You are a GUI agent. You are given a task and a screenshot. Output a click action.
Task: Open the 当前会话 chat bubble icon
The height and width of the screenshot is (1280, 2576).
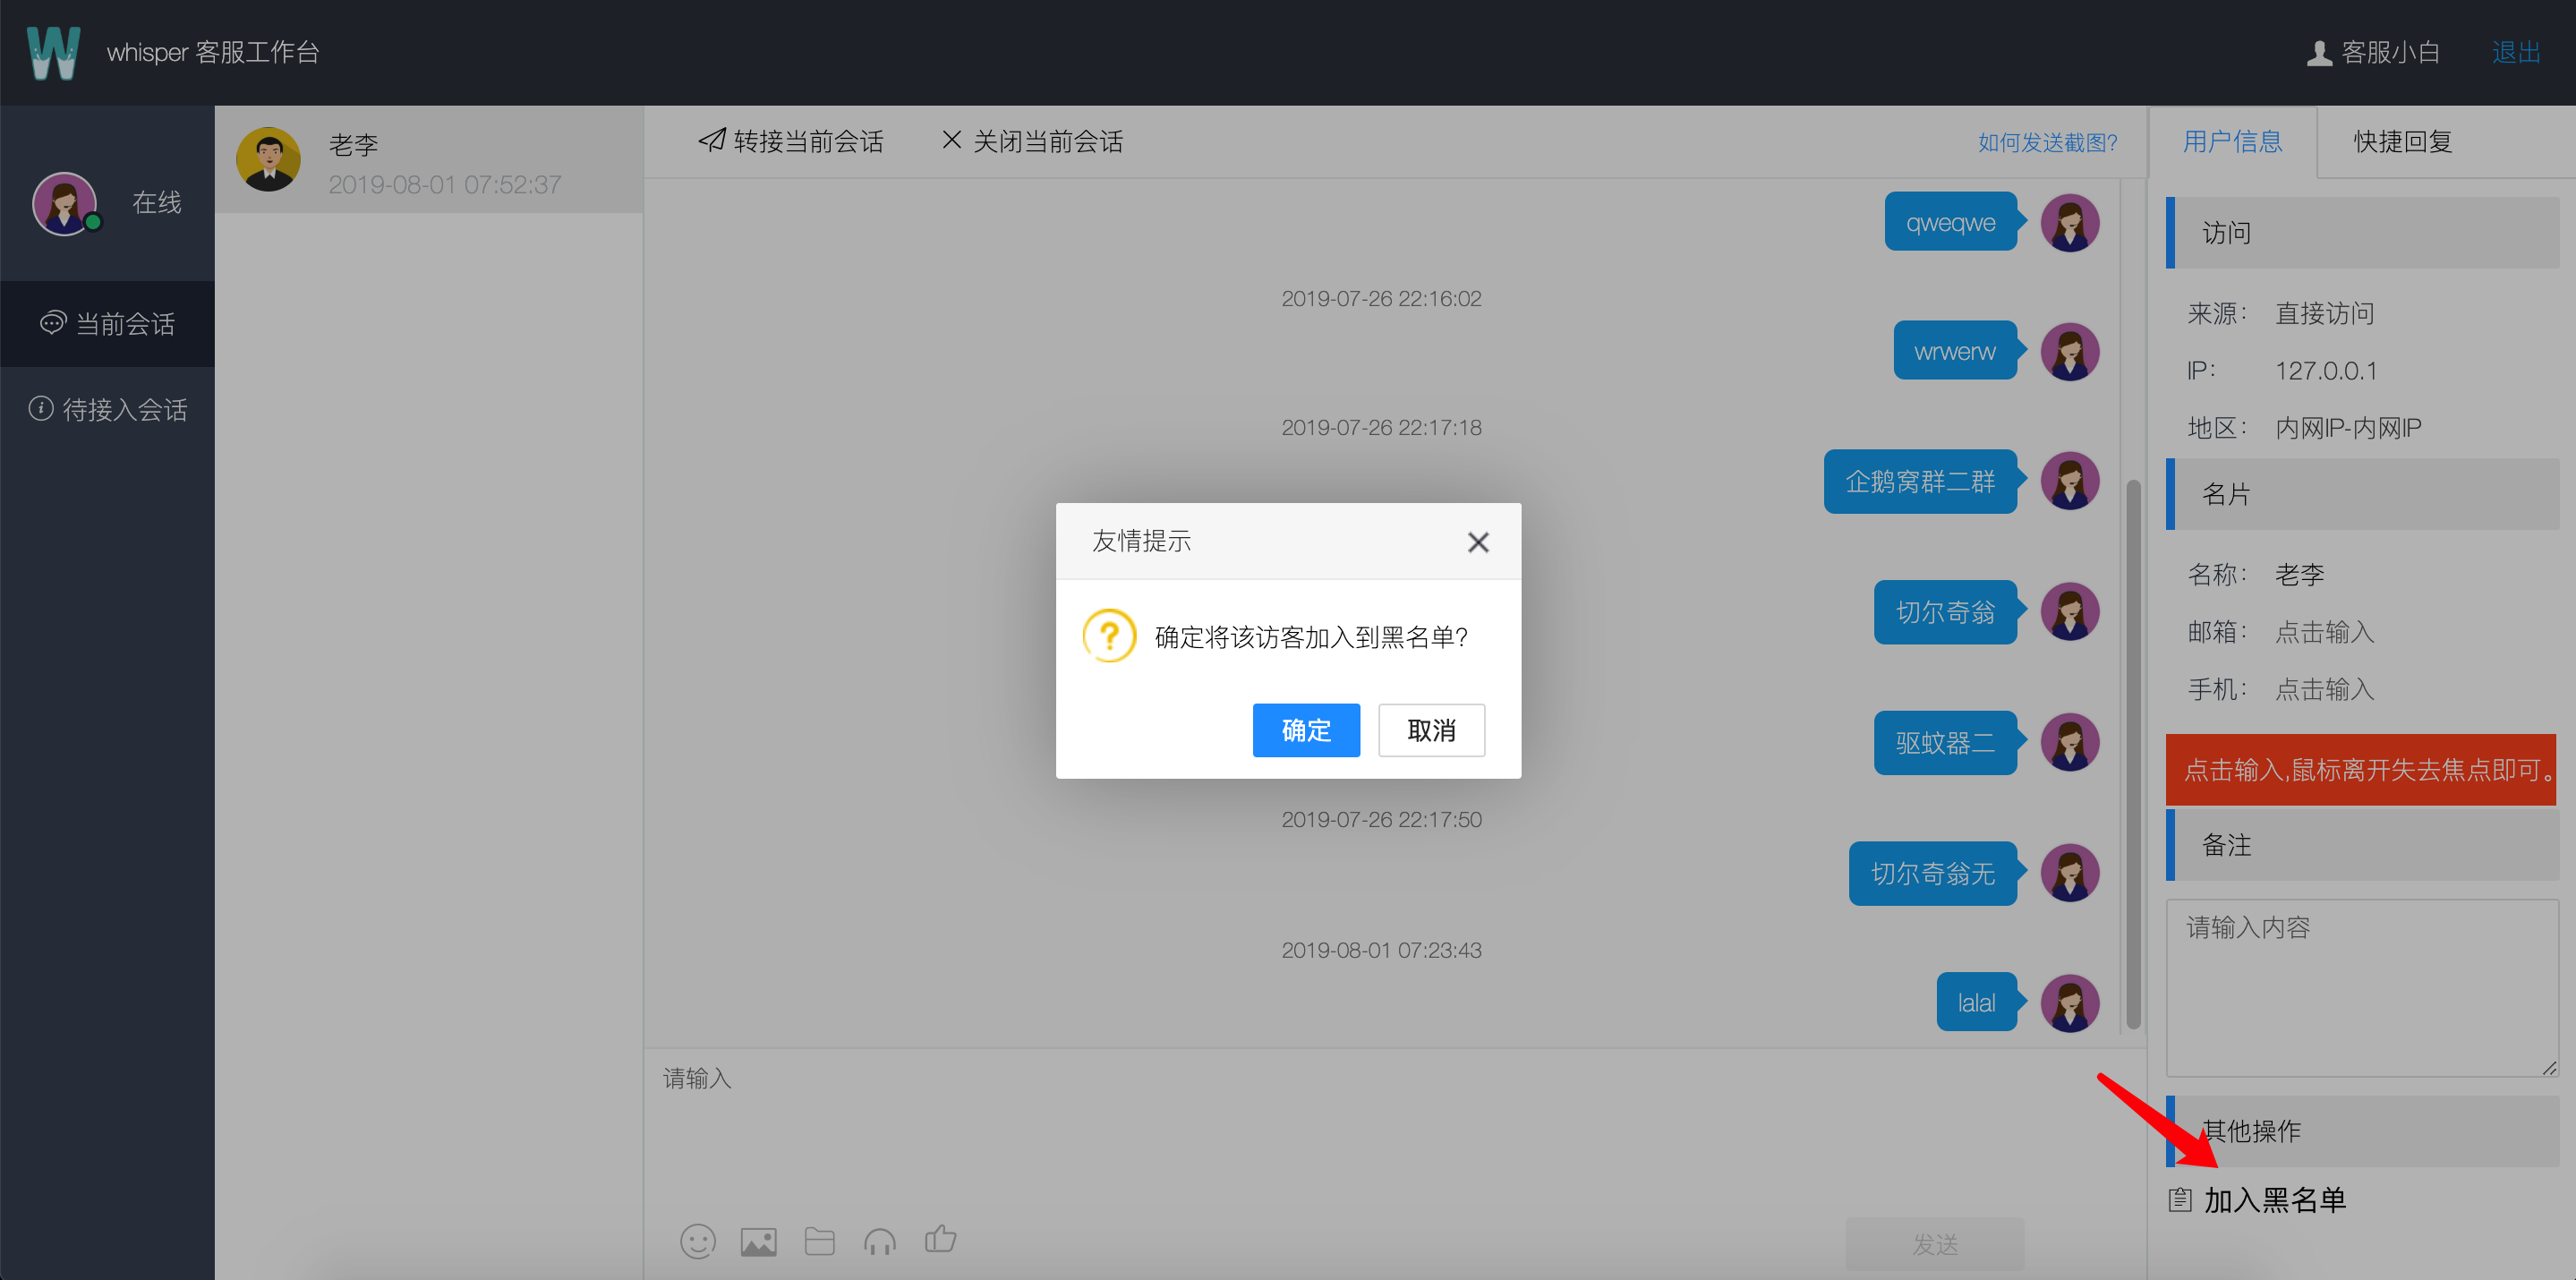(x=52, y=323)
